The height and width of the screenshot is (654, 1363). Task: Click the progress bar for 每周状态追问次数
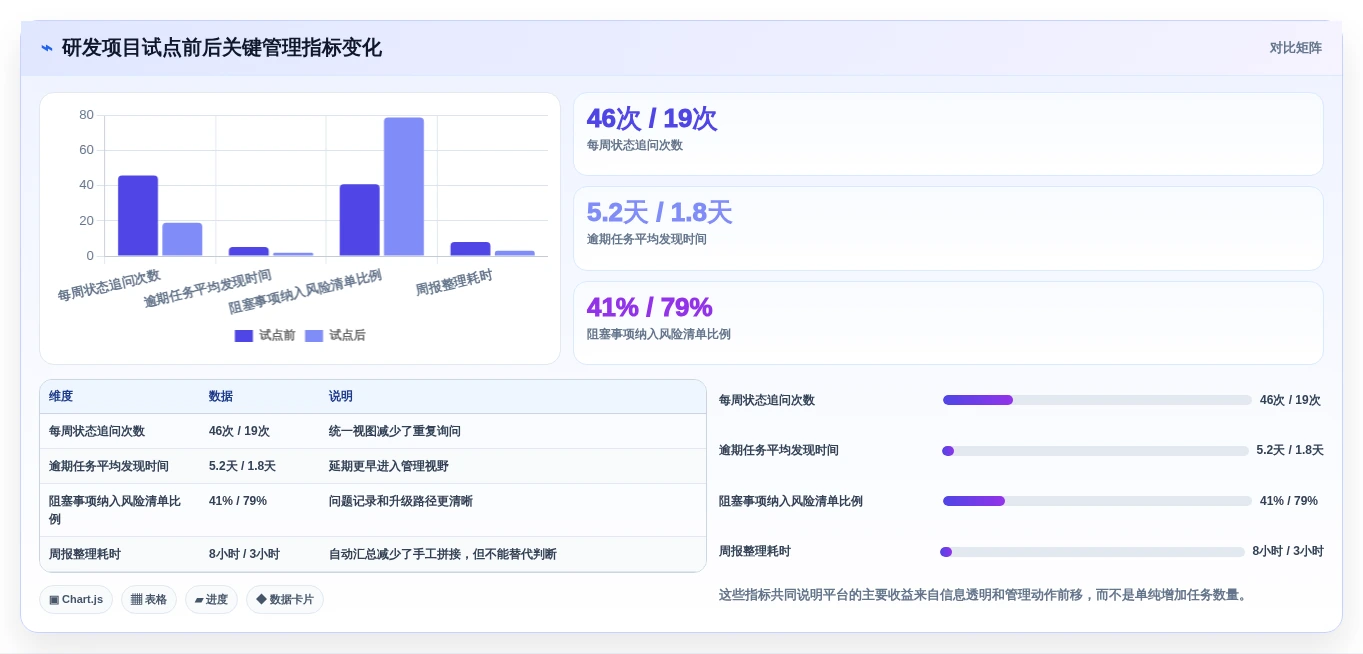(x=1097, y=400)
